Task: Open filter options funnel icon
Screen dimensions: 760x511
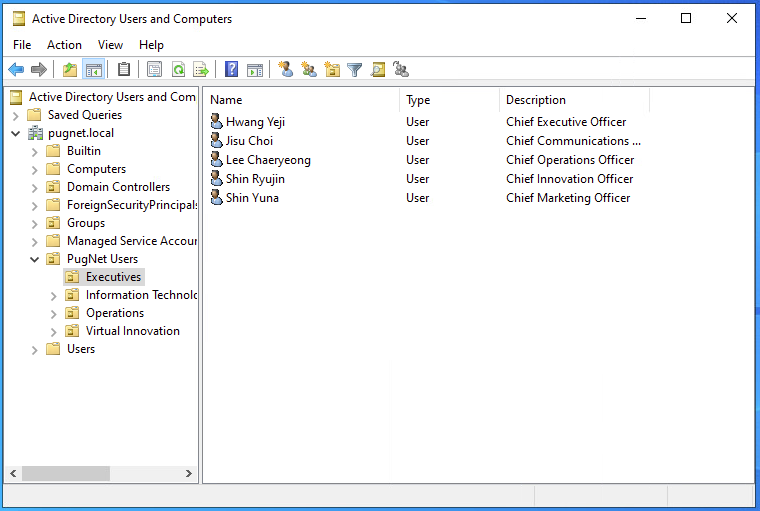Action: tap(355, 70)
